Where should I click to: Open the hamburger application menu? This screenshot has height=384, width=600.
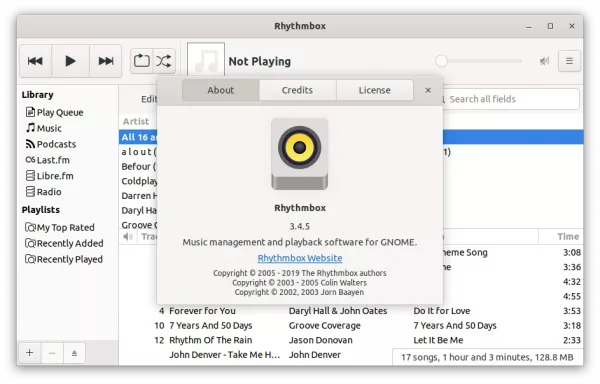coord(569,61)
